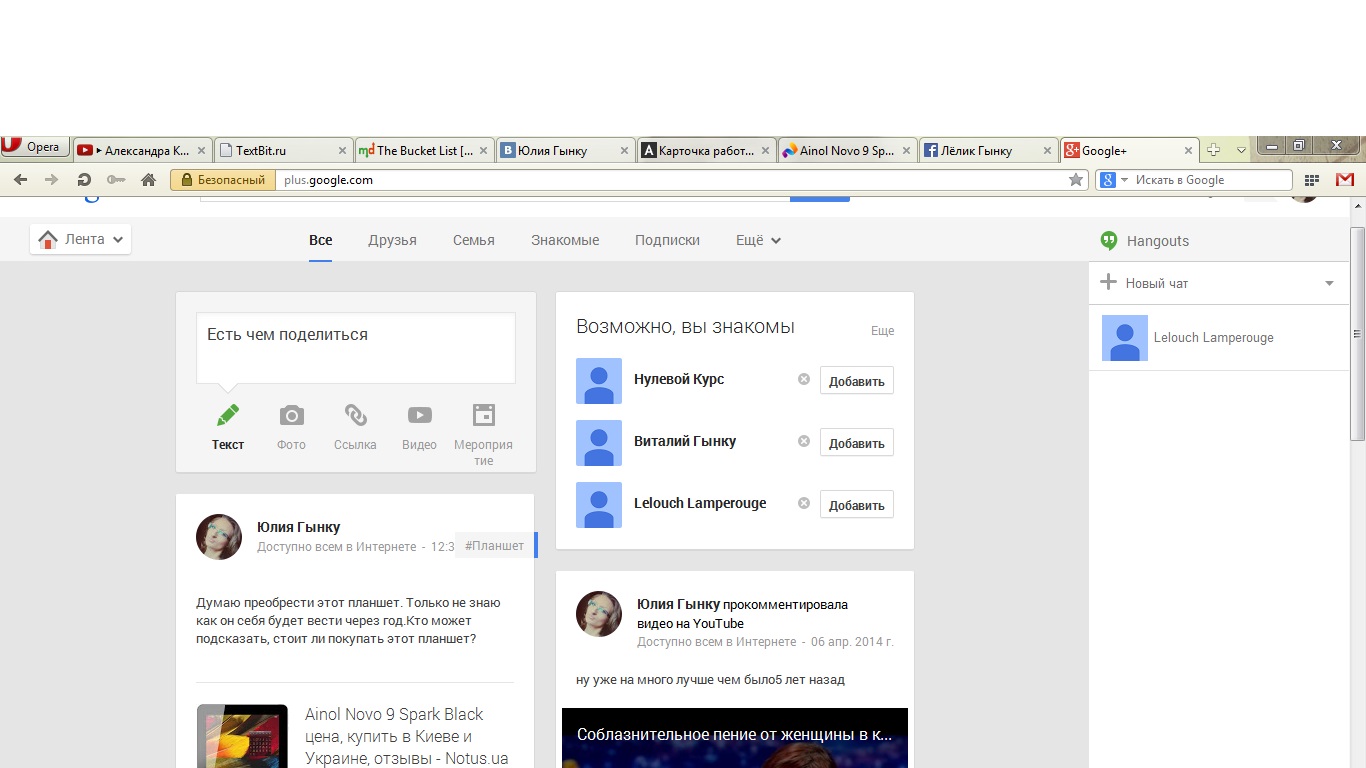1366x768 pixels.
Task: Select the Семья circle filter
Action: [x=474, y=240]
